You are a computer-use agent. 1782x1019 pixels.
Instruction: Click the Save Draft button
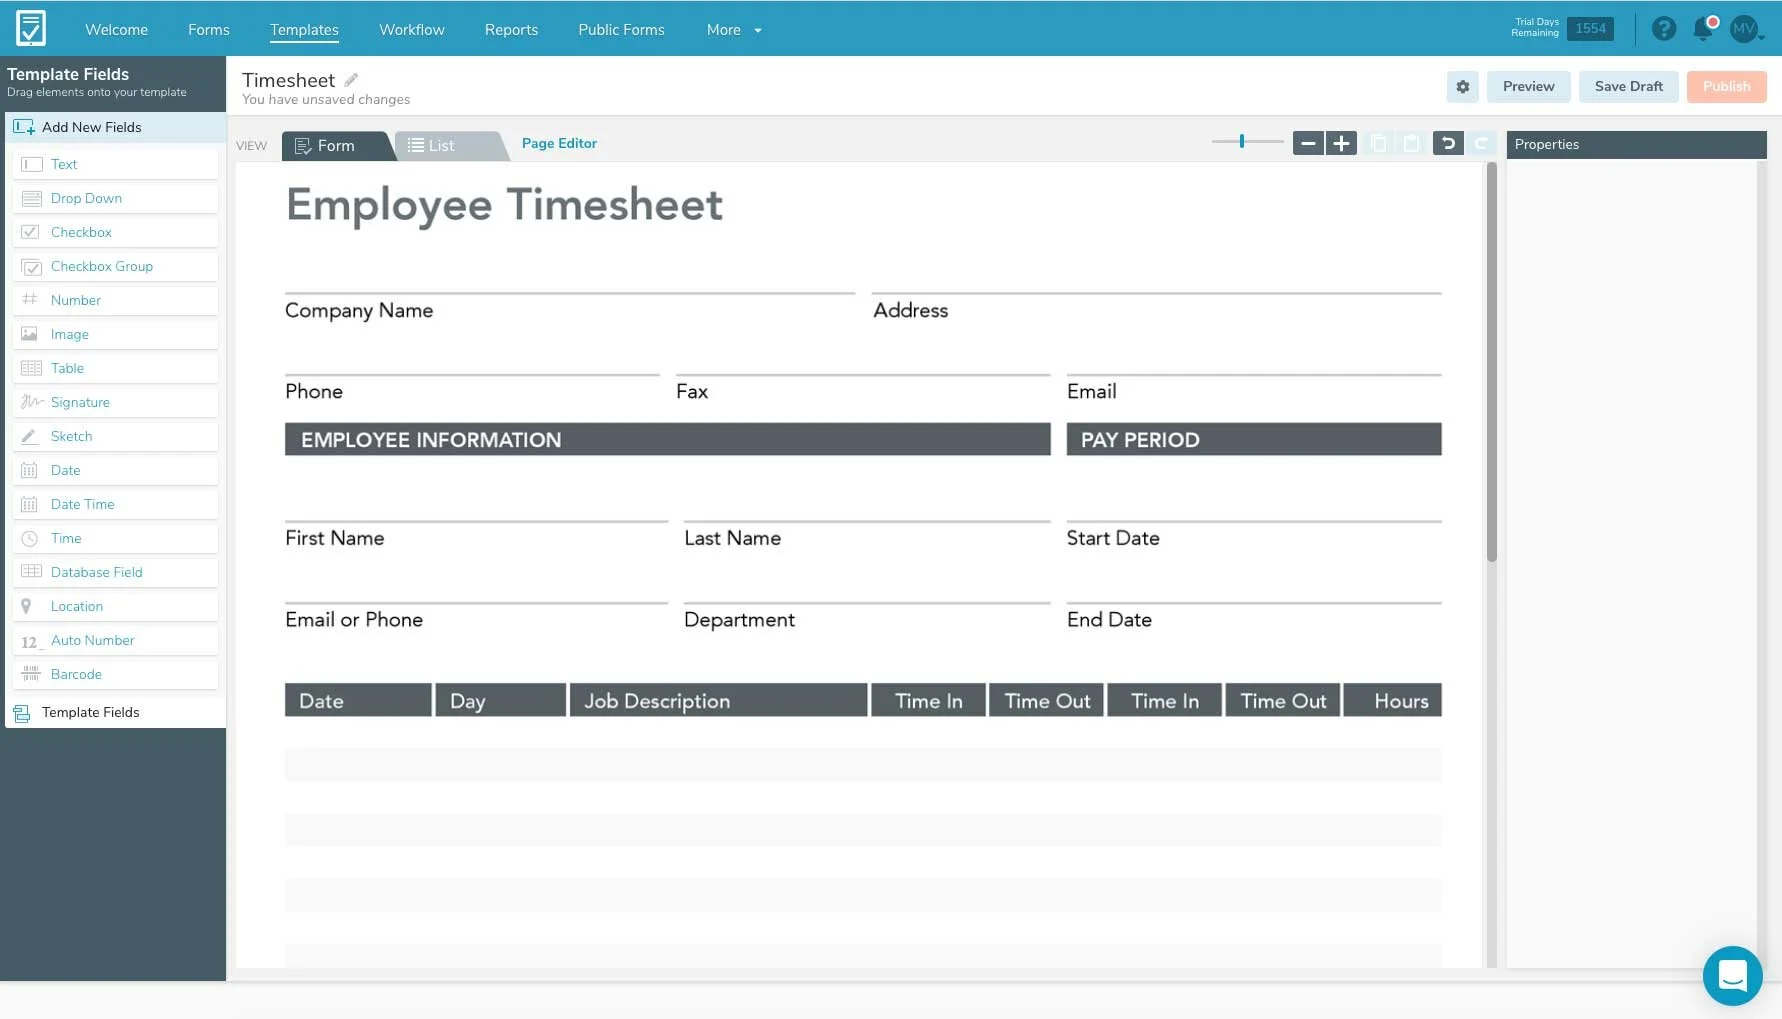pyautogui.click(x=1628, y=86)
